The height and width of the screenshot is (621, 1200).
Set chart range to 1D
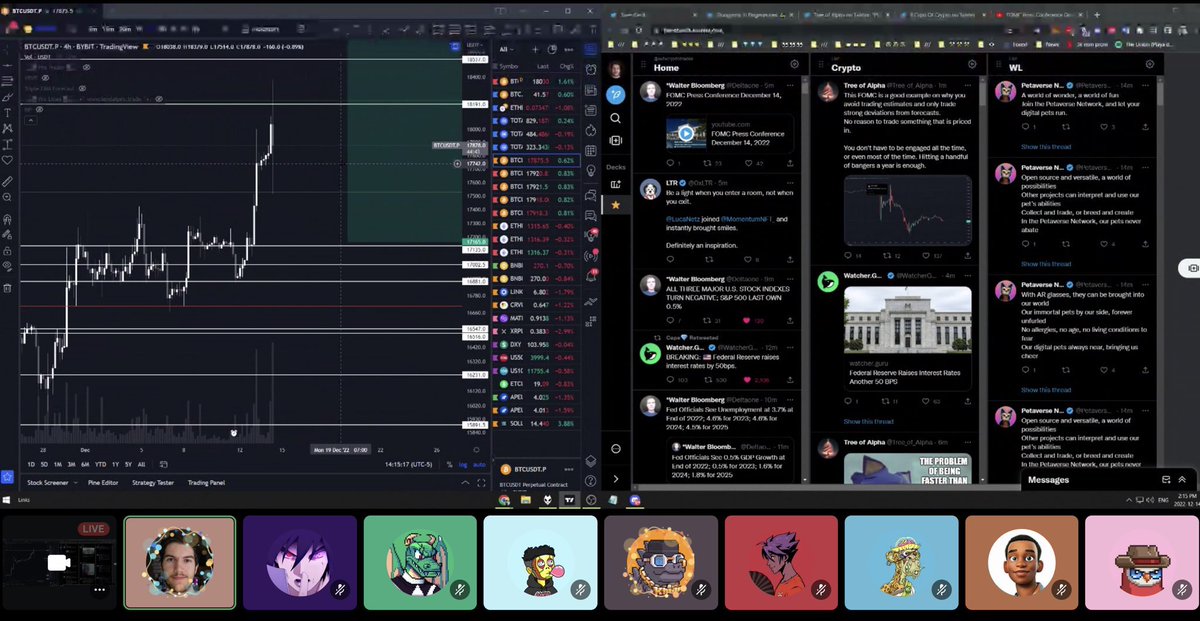[x=31, y=464]
